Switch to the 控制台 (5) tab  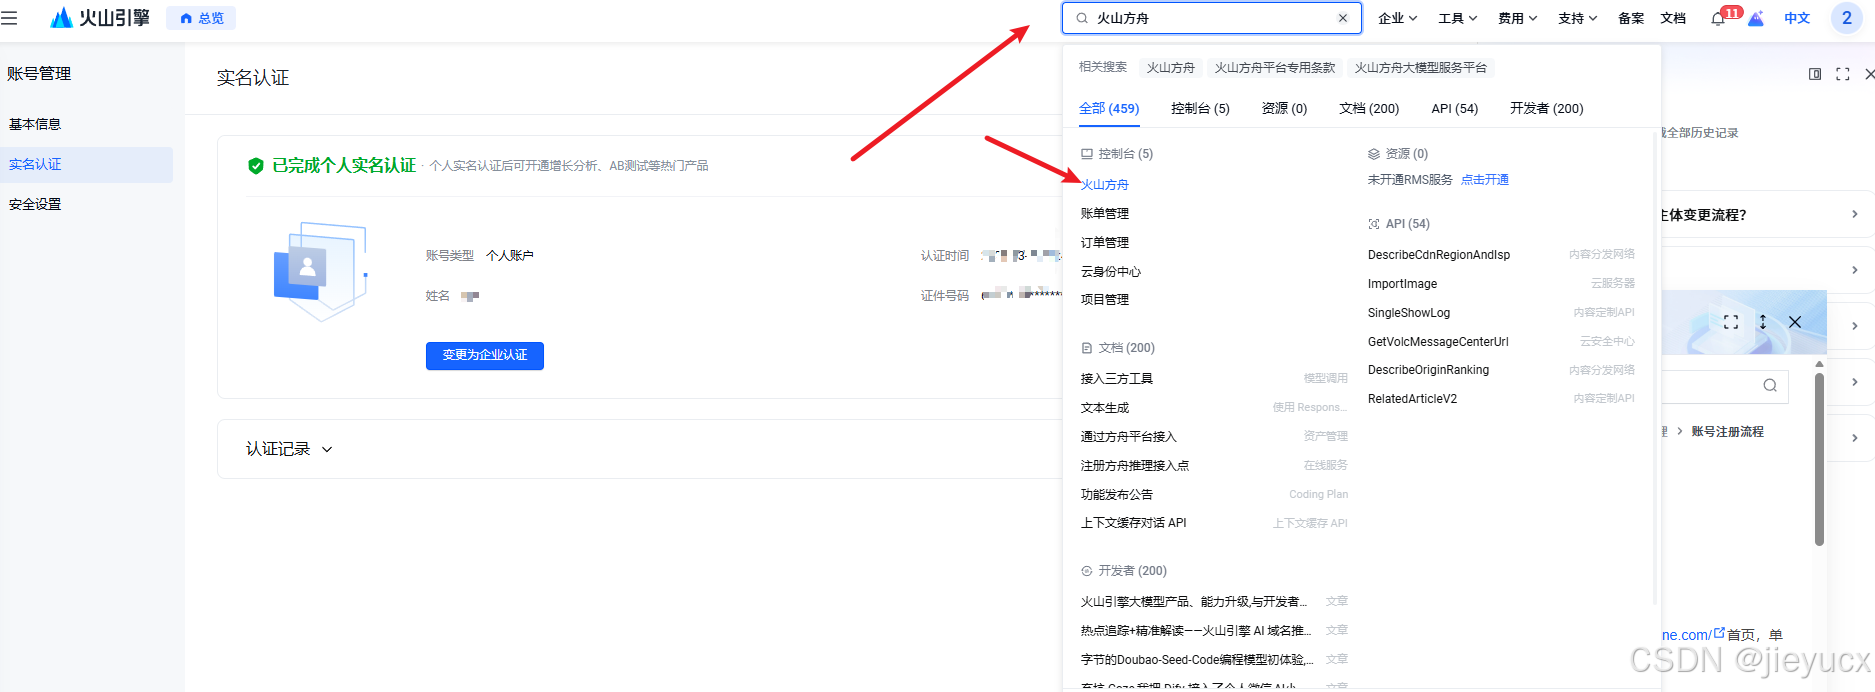pyautogui.click(x=1200, y=108)
